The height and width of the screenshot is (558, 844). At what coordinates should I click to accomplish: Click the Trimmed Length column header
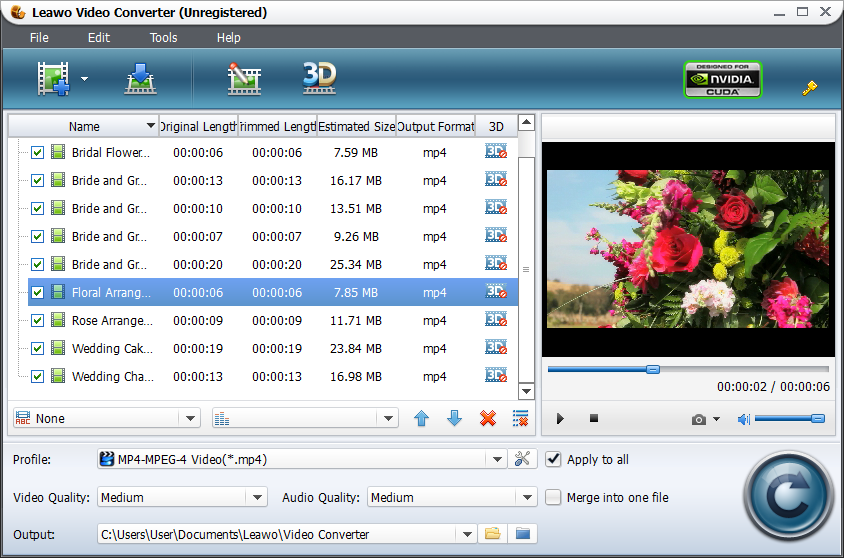coord(277,126)
